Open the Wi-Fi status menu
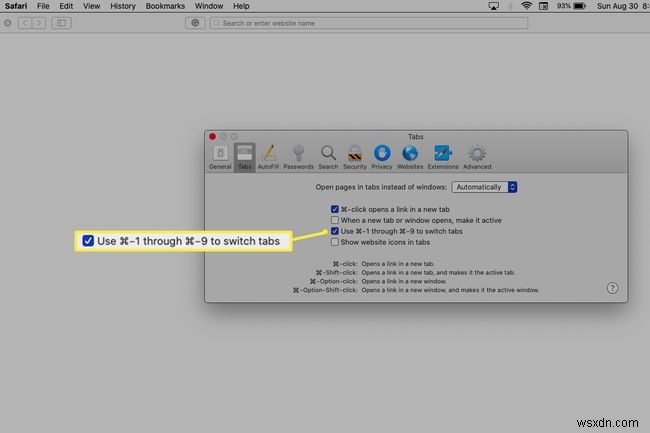 click(x=526, y=6)
